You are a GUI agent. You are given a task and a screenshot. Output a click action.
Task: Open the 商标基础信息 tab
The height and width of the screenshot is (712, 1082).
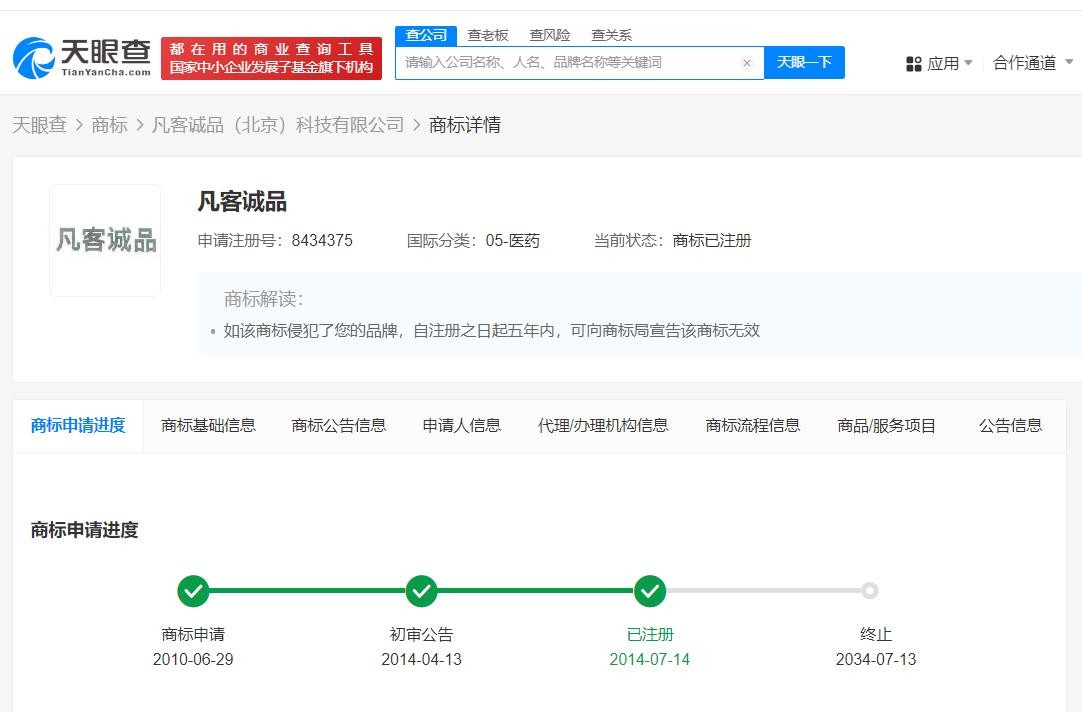point(208,425)
